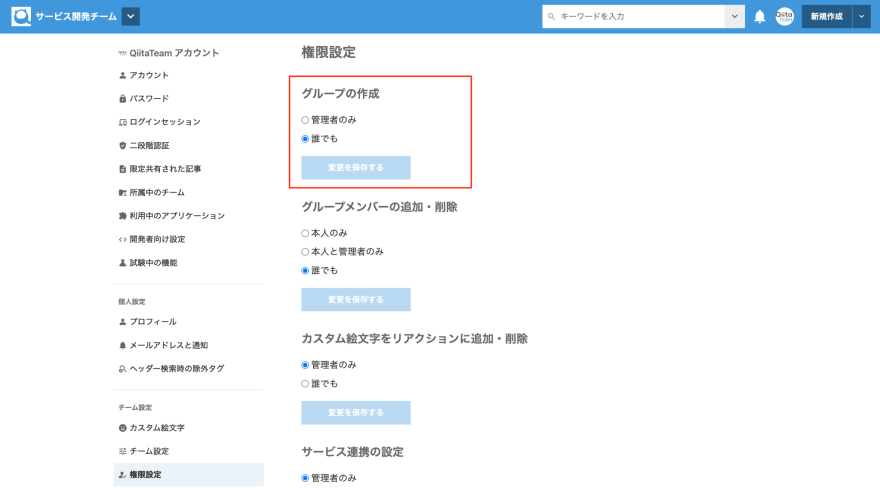Open 利用中のアプリケーション link
Screen dimensions: 880x490
click(x=177, y=216)
